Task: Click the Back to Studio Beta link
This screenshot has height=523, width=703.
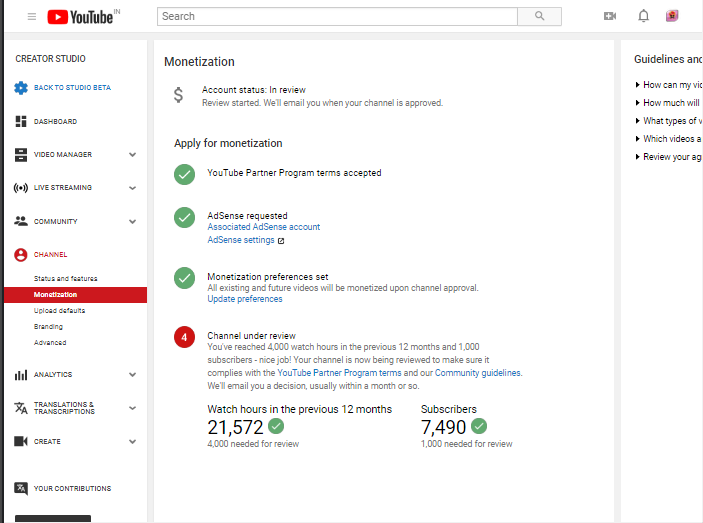Action: point(72,87)
